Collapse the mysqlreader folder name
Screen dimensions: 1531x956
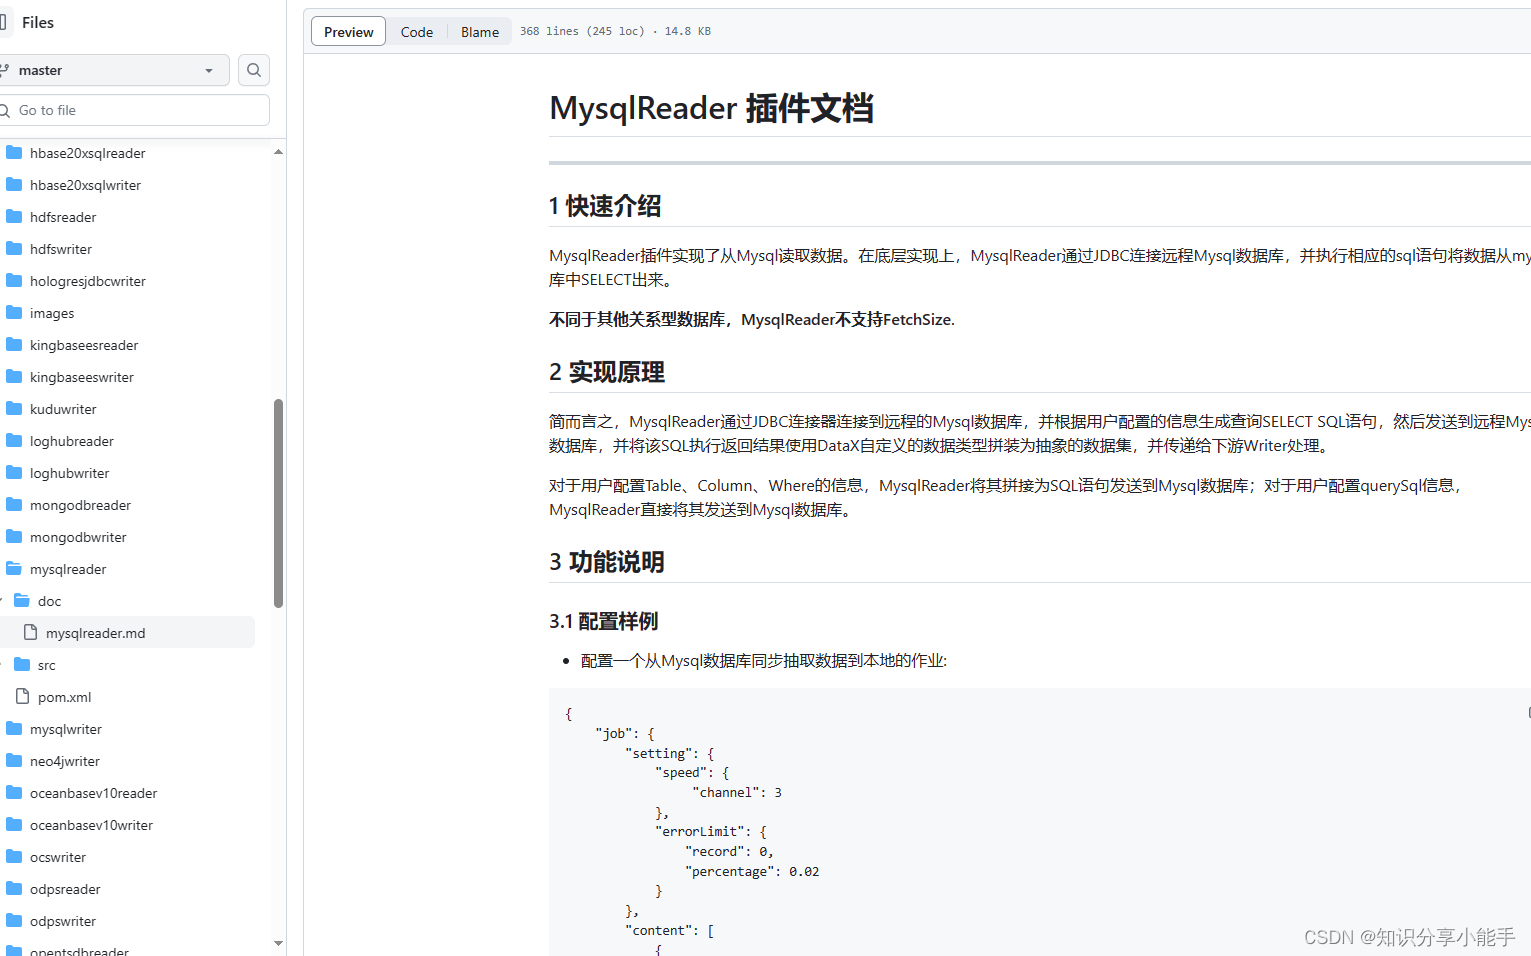point(68,569)
